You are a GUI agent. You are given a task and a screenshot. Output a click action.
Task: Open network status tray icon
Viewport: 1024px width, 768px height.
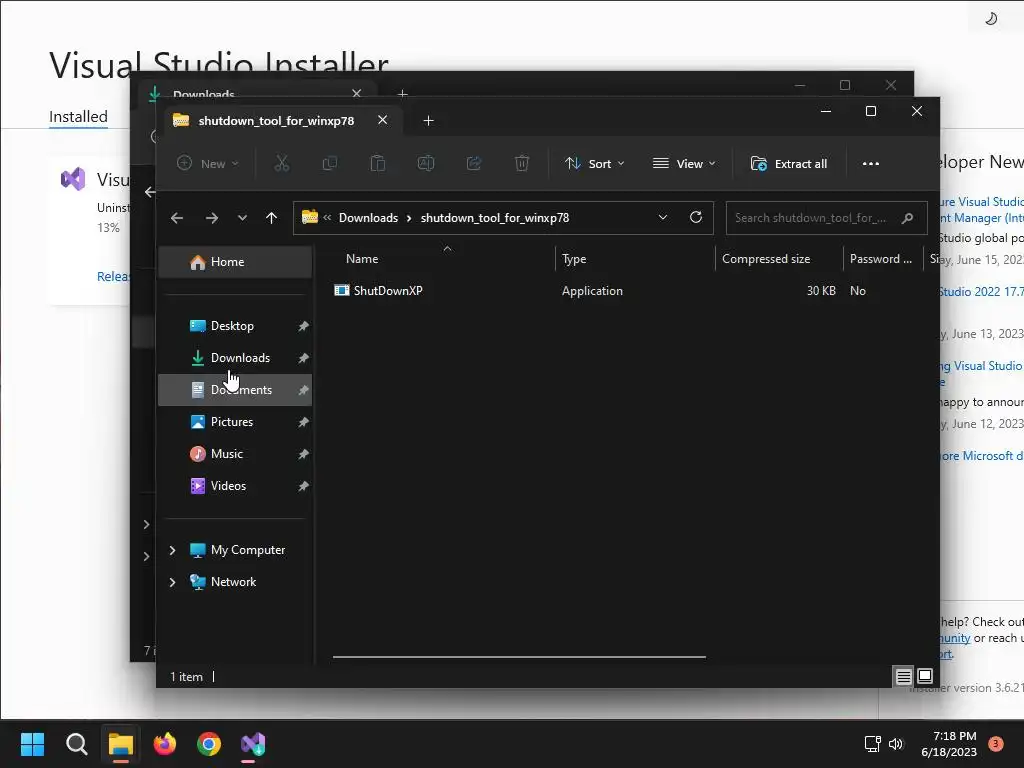point(872,744)
